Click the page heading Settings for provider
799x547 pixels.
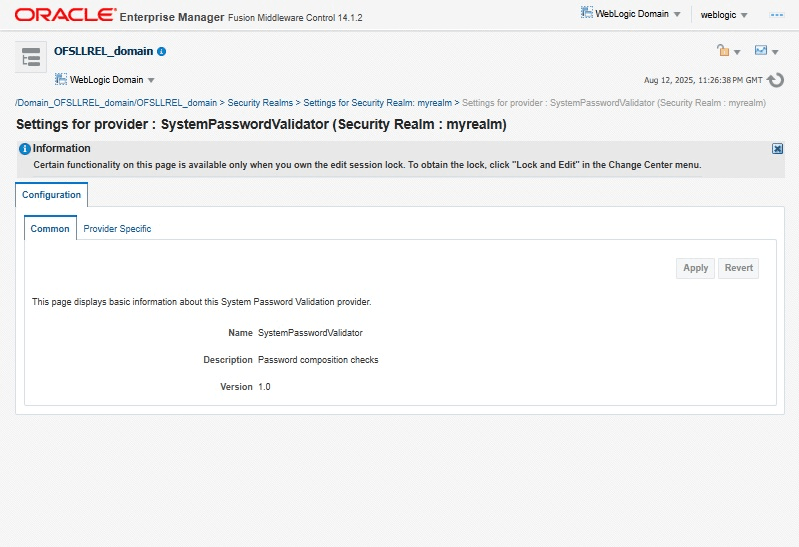tap(261, 124)
